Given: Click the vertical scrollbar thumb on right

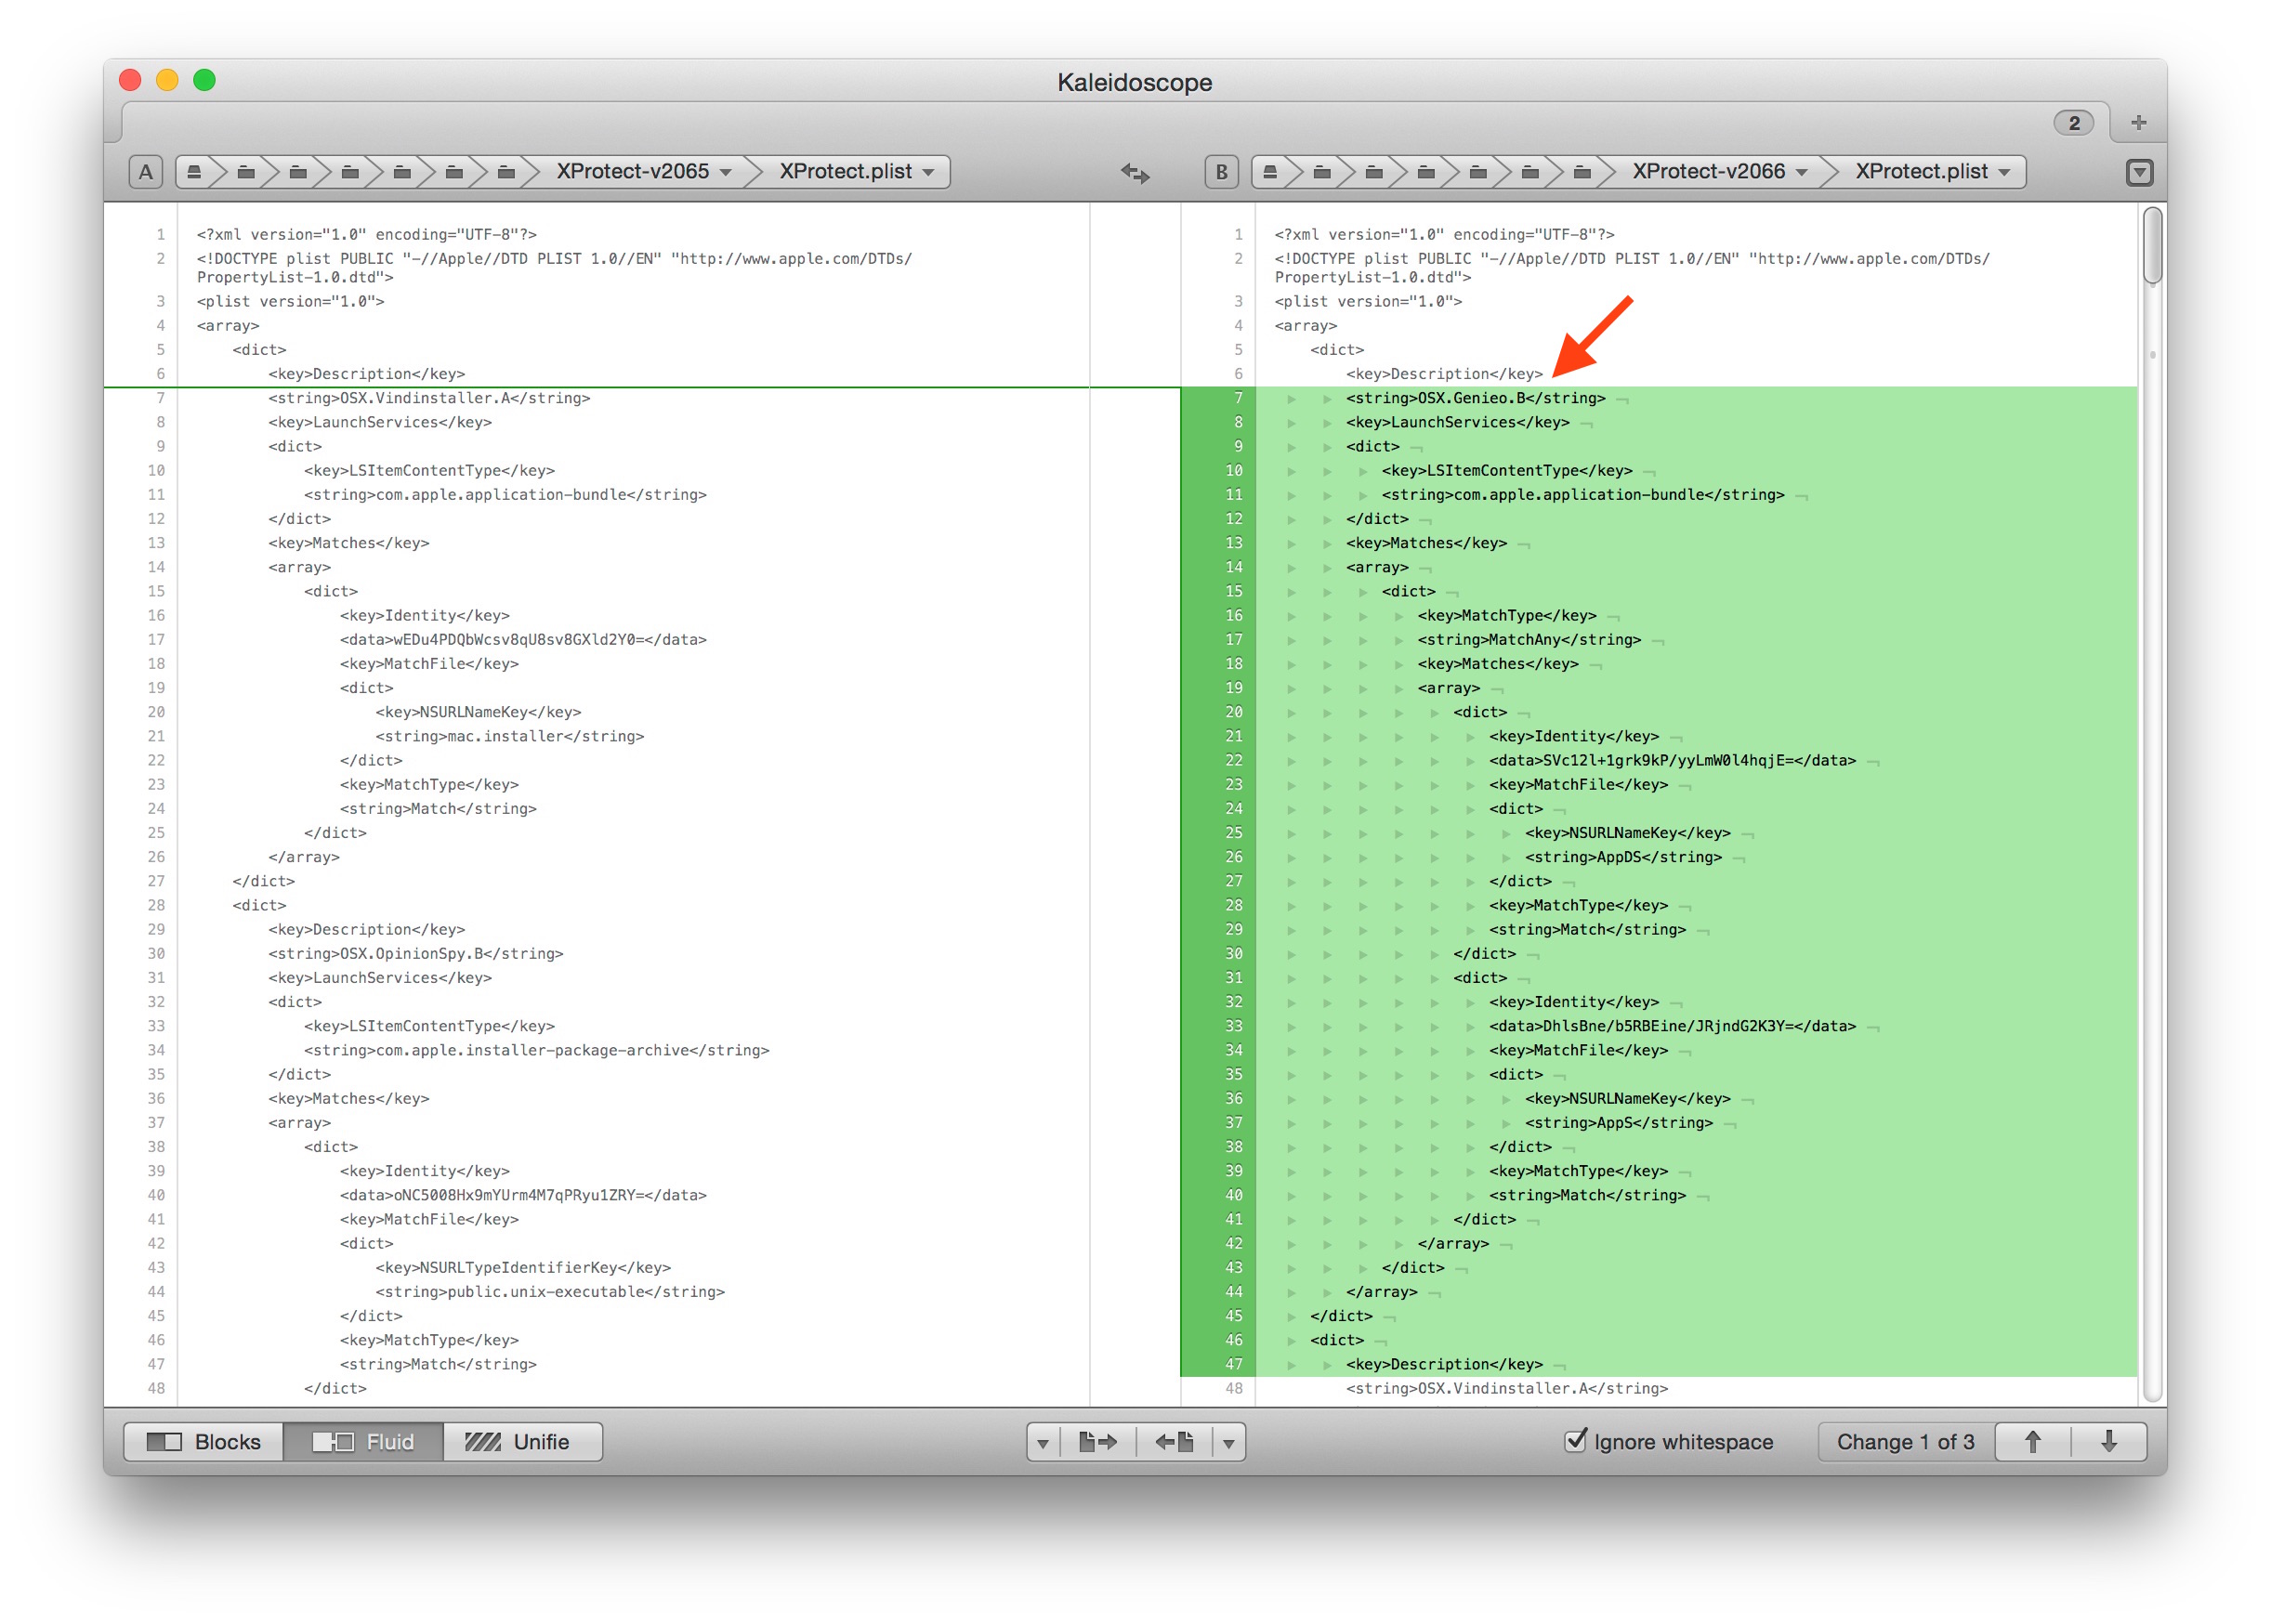Looking at the screenshot, I should click(2152, 245).
